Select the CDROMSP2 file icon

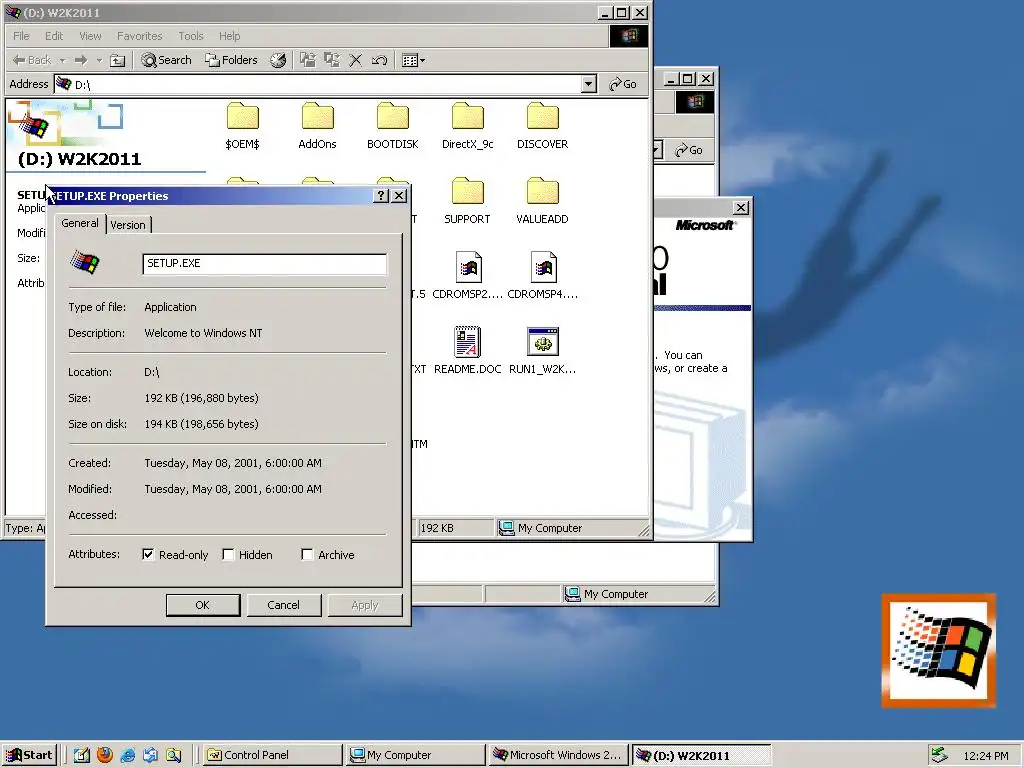[x=468, y=267]
